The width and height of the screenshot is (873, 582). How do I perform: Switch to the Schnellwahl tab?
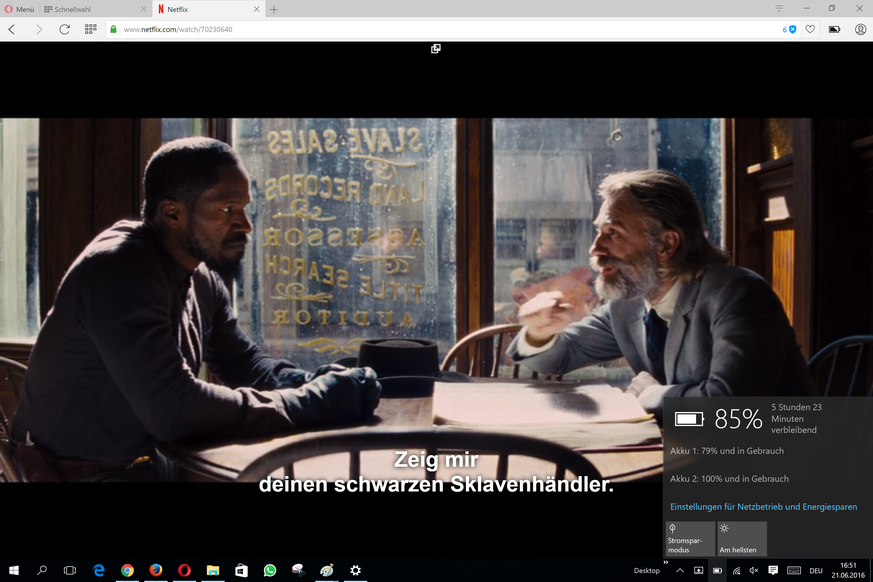[x=95, y=9]
